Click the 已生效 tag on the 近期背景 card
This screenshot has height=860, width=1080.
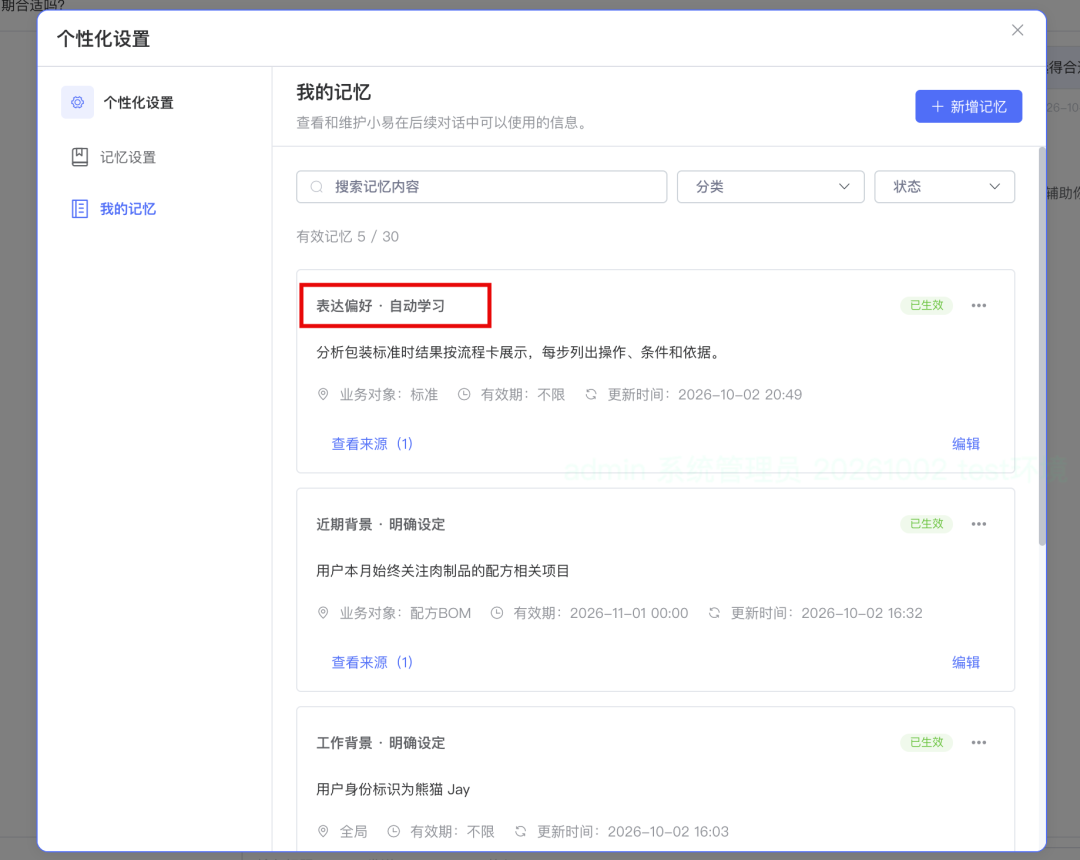click(926, 524)
